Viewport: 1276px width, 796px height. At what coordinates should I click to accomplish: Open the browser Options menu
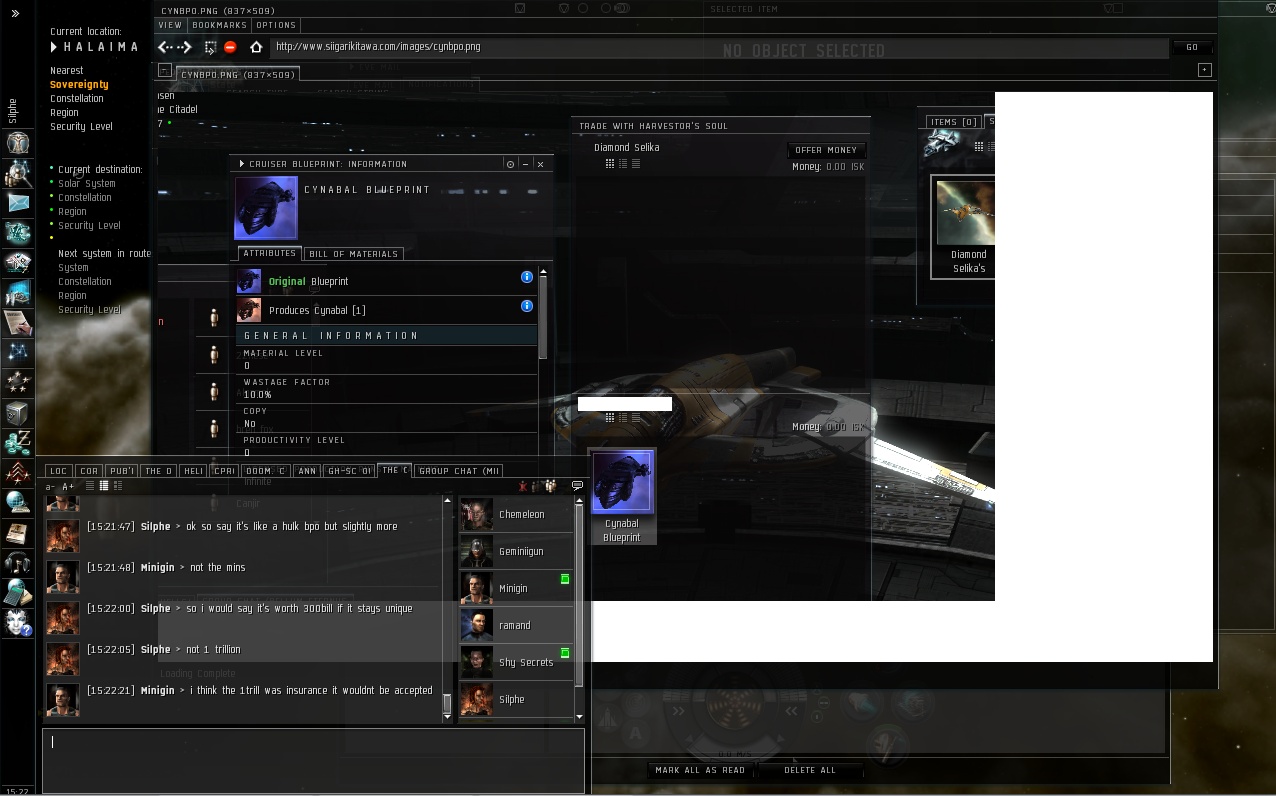click(276, 25)
